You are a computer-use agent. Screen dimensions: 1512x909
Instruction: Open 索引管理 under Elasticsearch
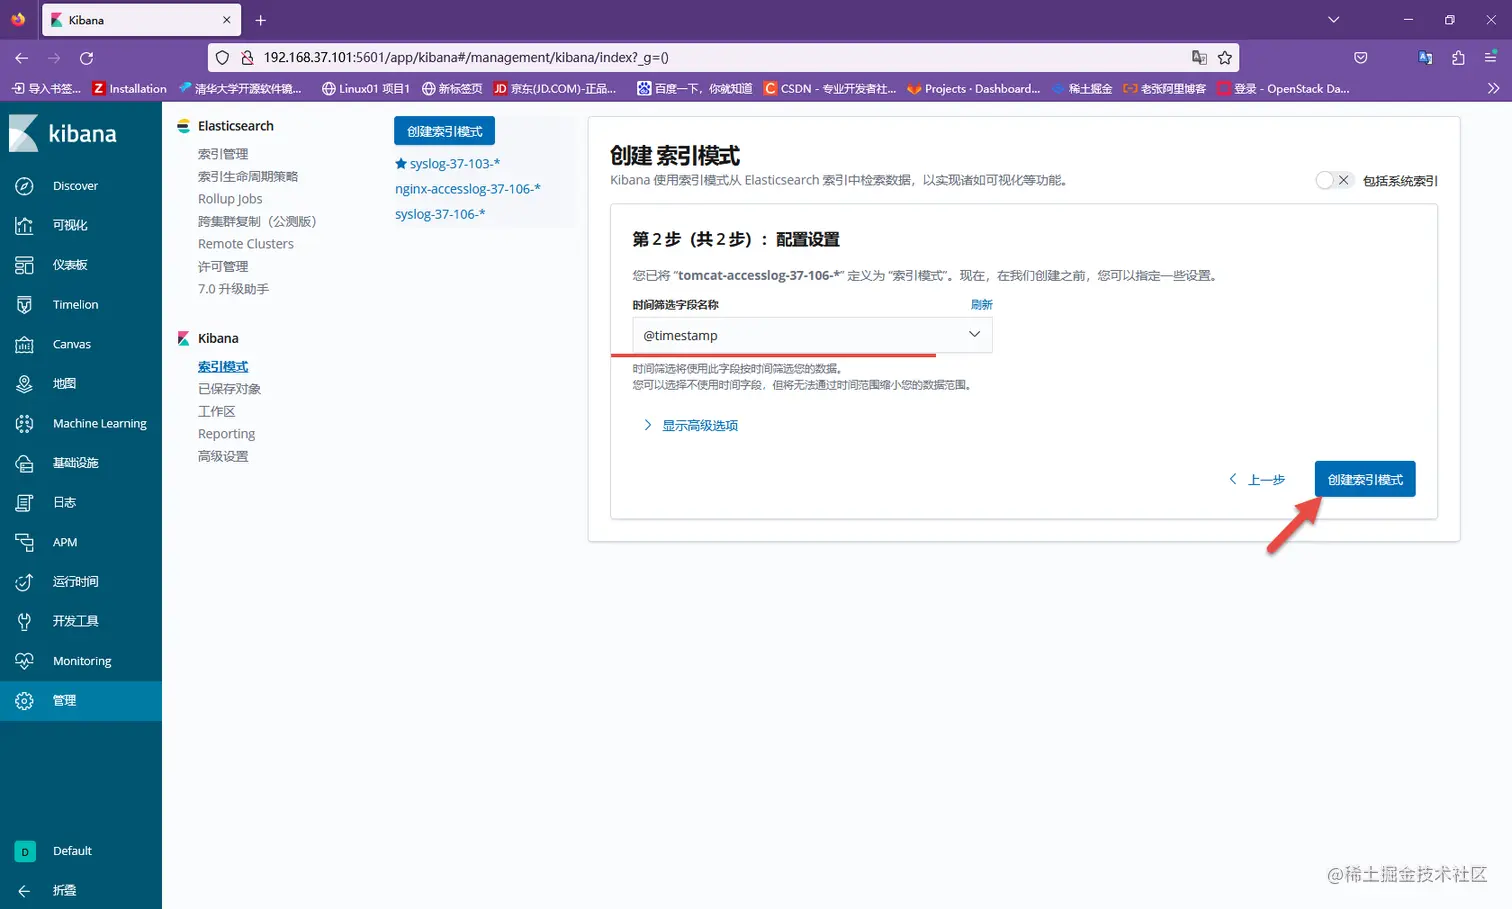coord(222,153)
